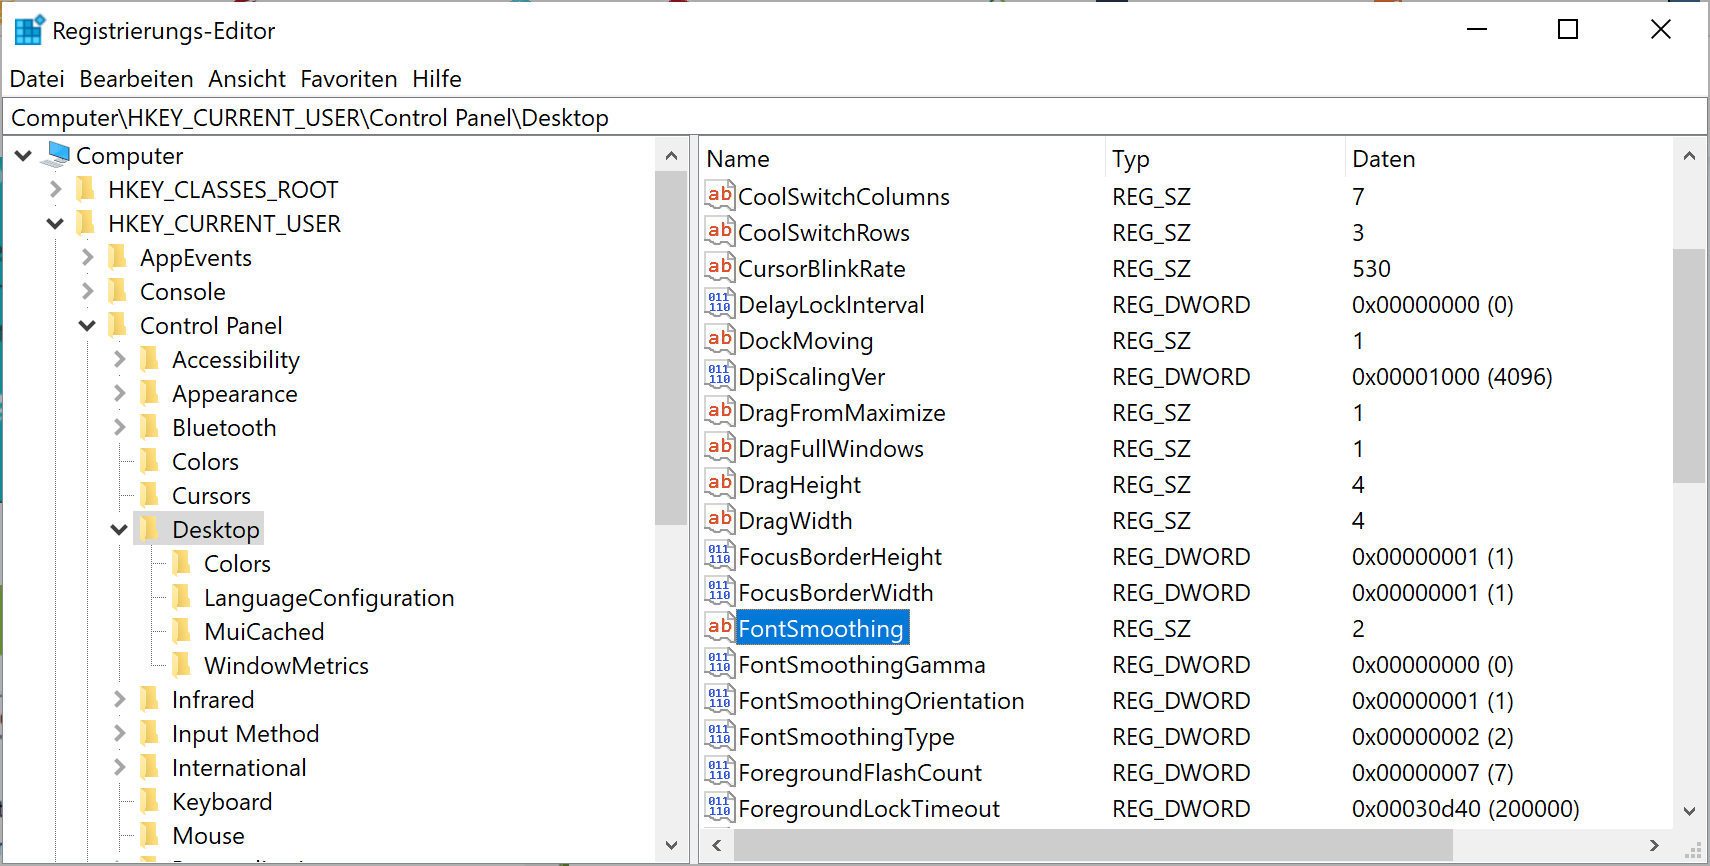Sort values by the Name column header

pos(902,158)
